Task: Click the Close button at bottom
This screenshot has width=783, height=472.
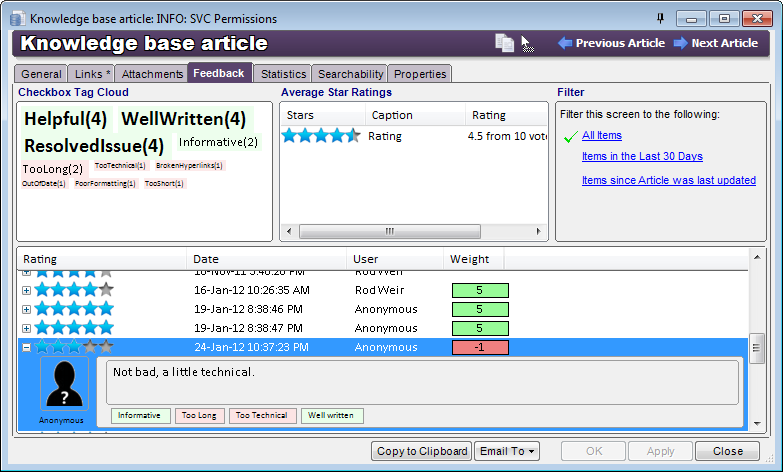Action: 728,451
